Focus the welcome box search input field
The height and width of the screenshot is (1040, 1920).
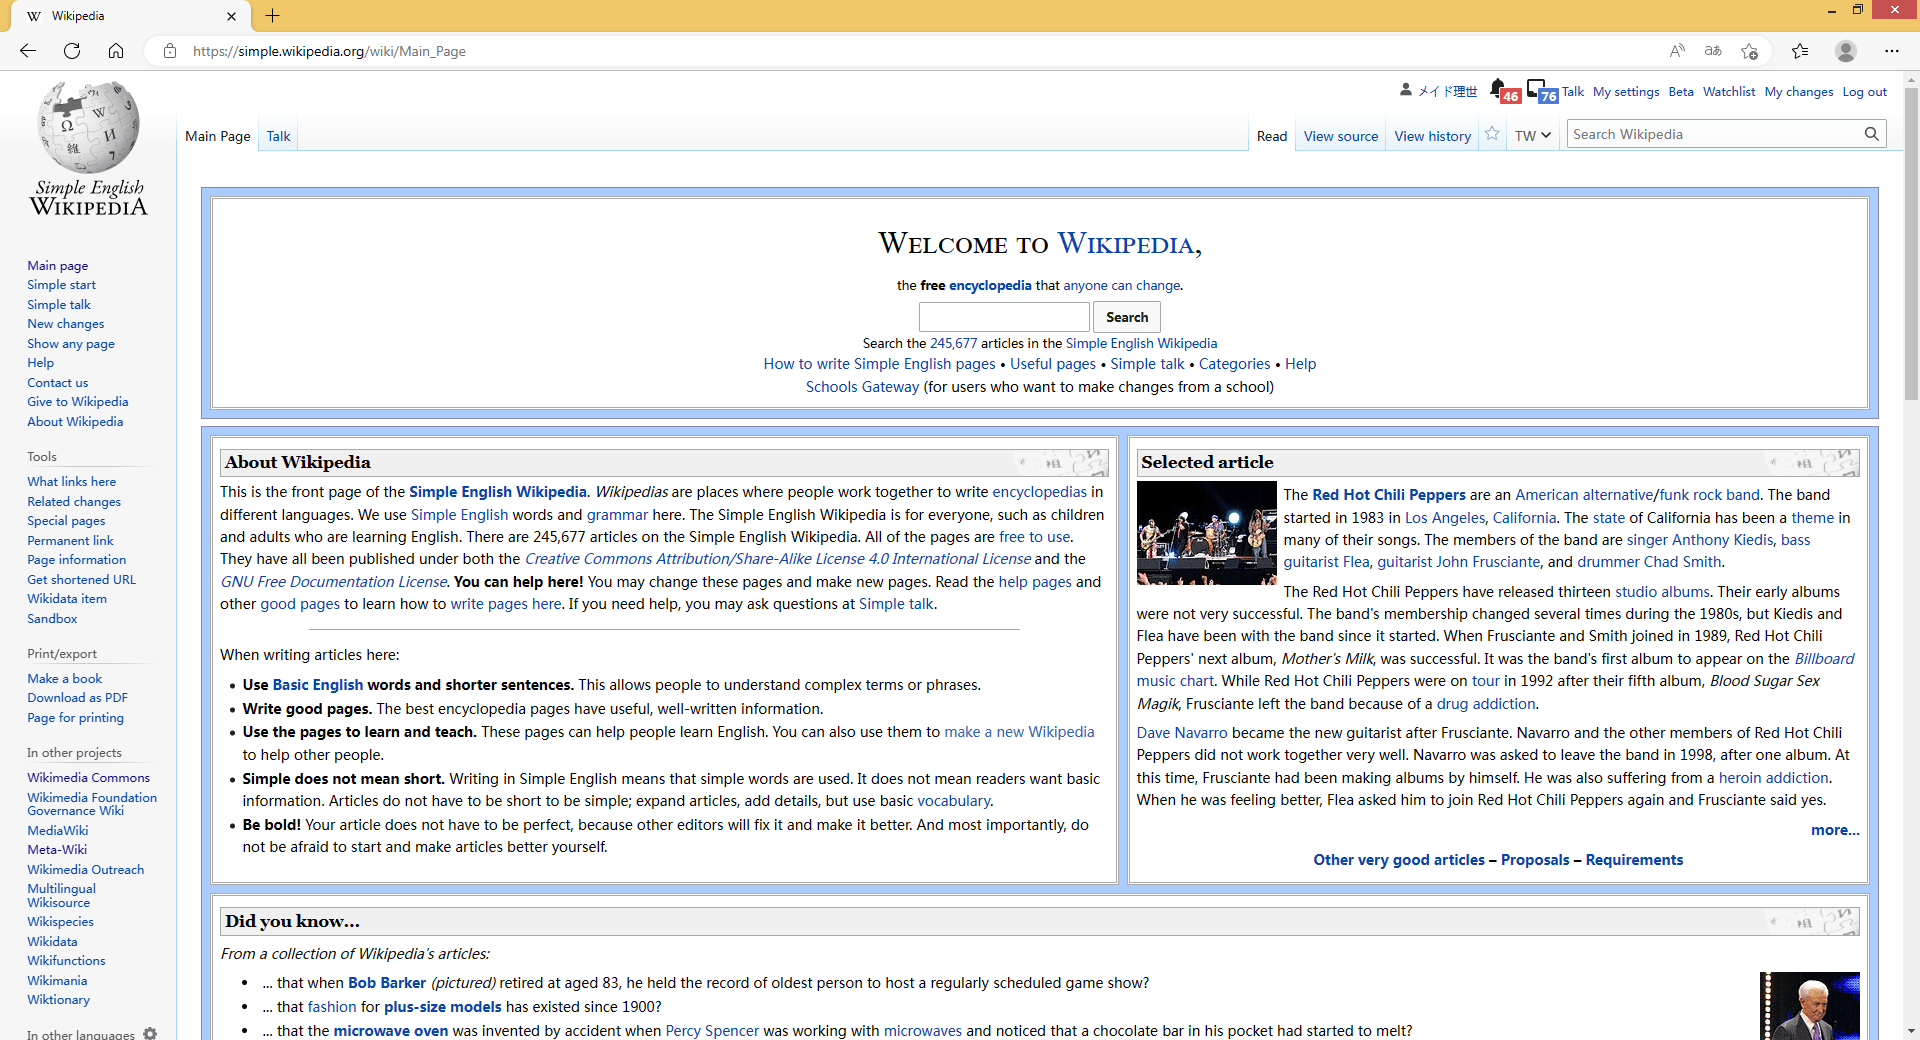click(1004, 317)
